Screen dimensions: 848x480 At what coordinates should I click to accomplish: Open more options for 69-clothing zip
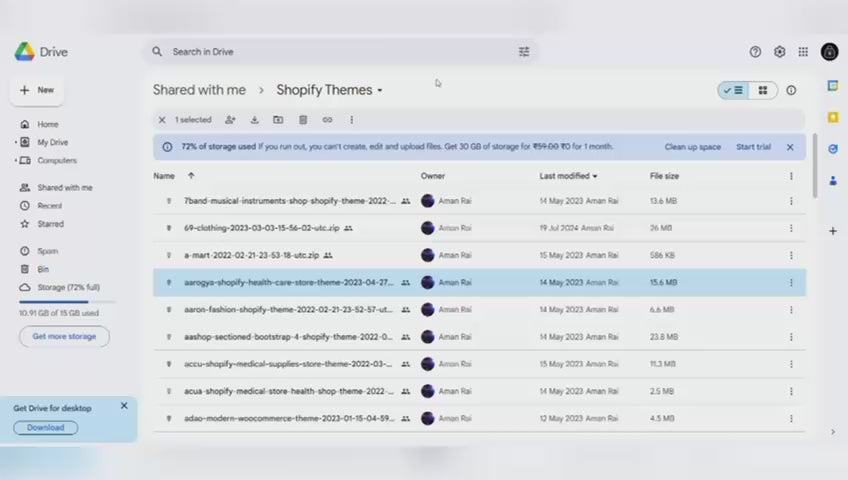click(791, 228)
